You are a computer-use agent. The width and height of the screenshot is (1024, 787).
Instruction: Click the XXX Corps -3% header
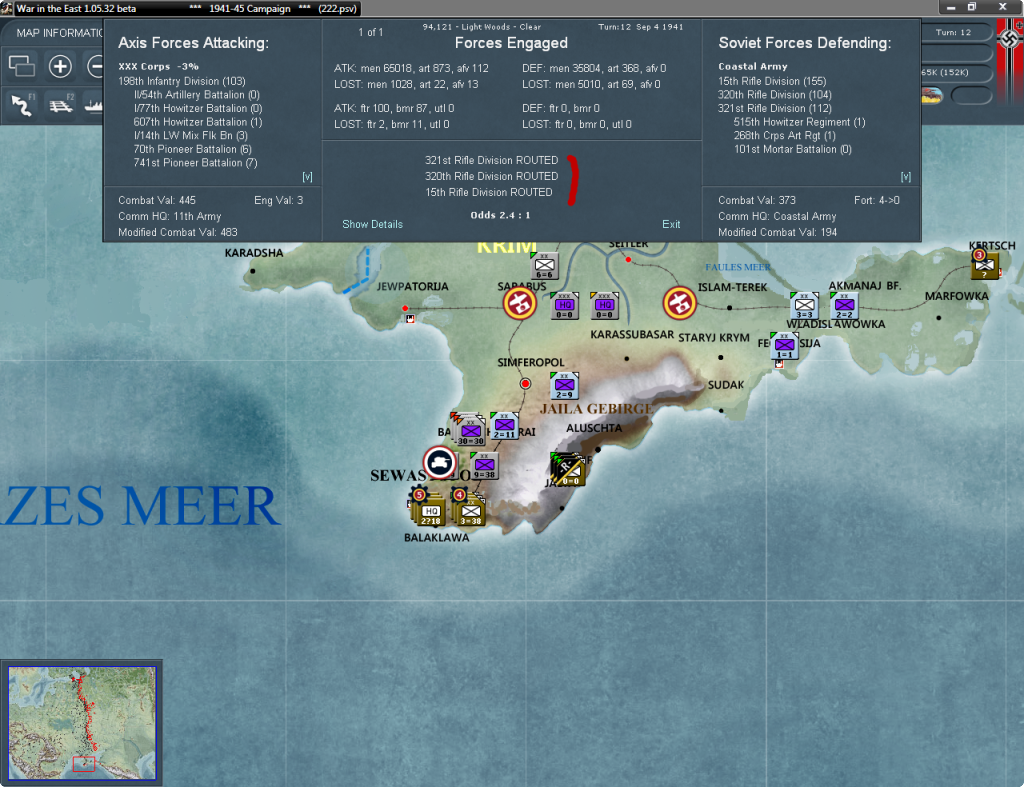[x=159, y=67]
